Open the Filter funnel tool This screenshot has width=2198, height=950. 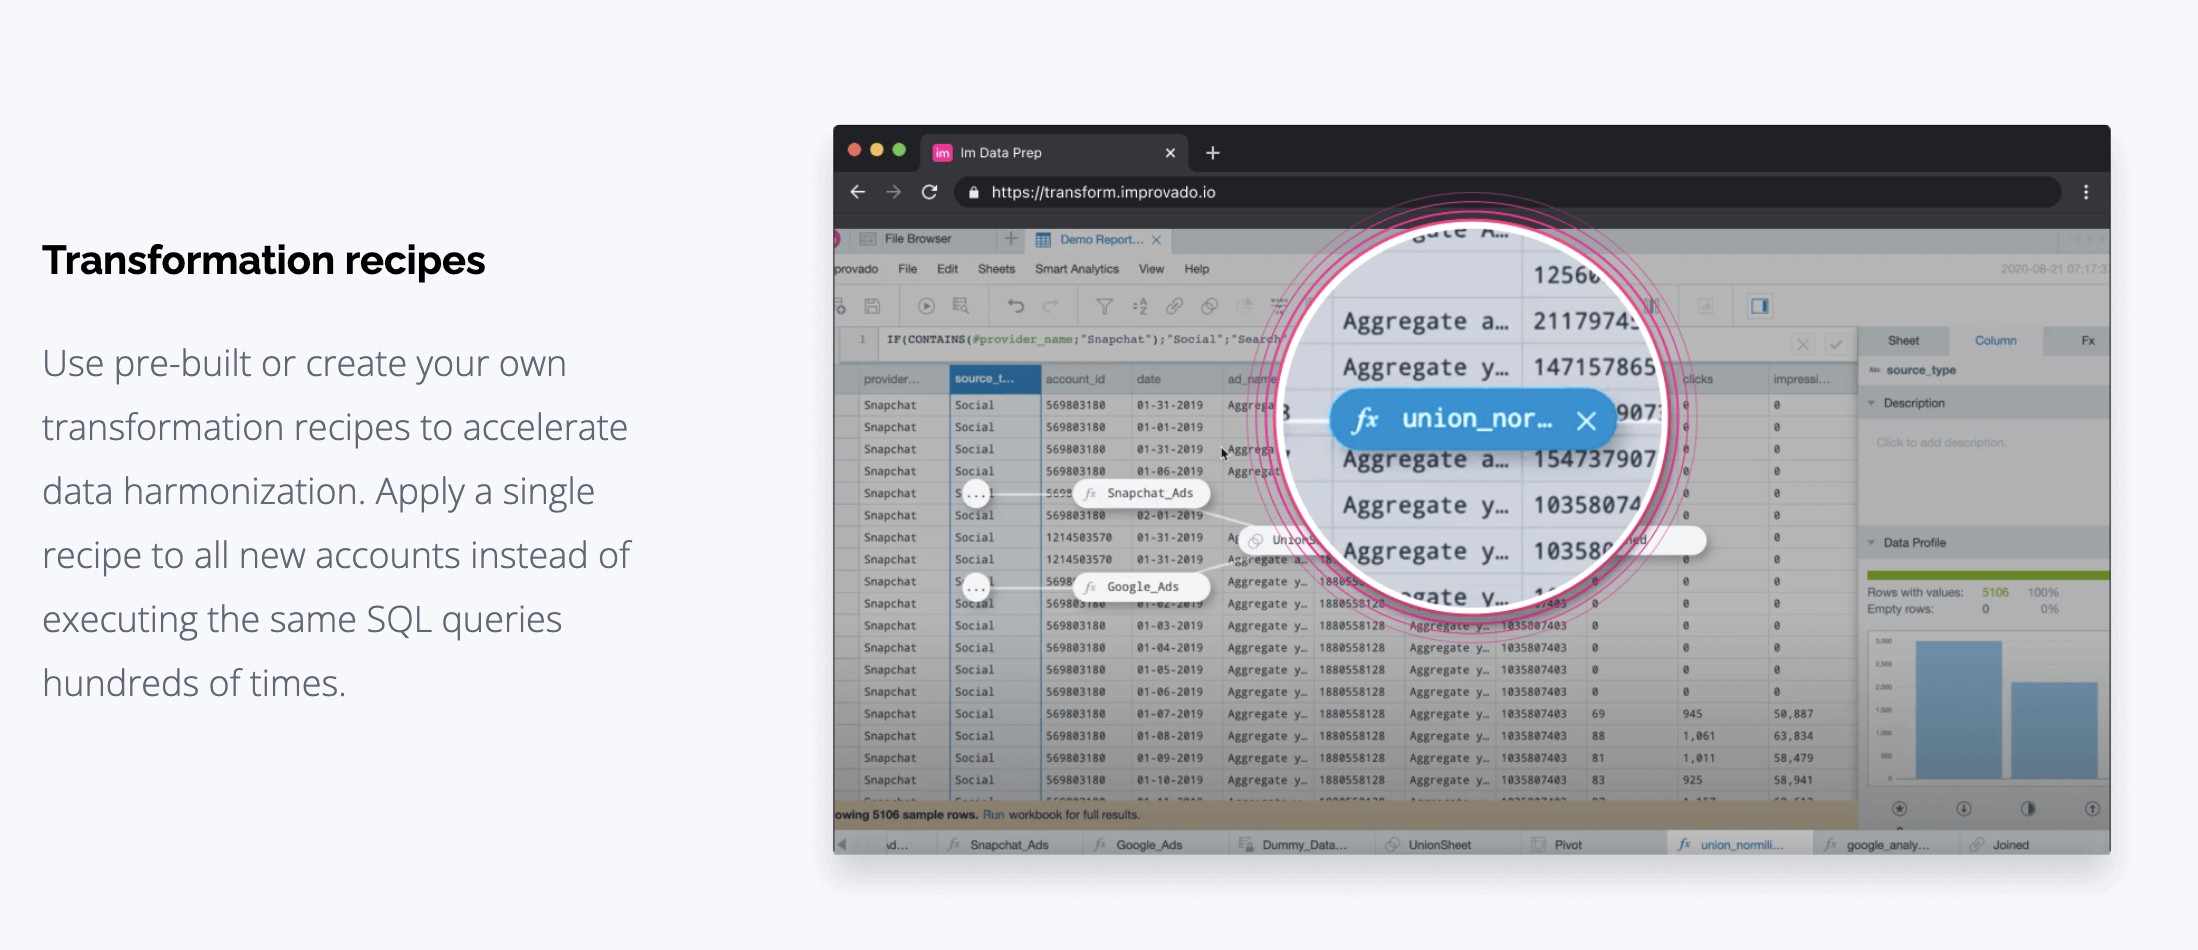point(1104,306)
